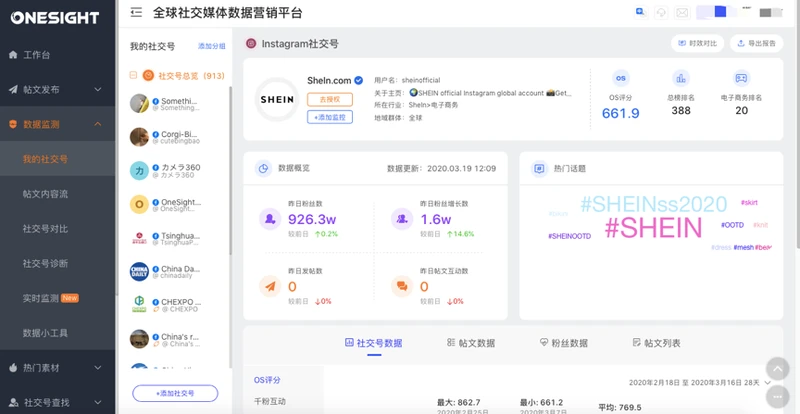This screenshot has height=414, width=800.
Task: Click the account list scrollbar
Action: pos(230,171)
